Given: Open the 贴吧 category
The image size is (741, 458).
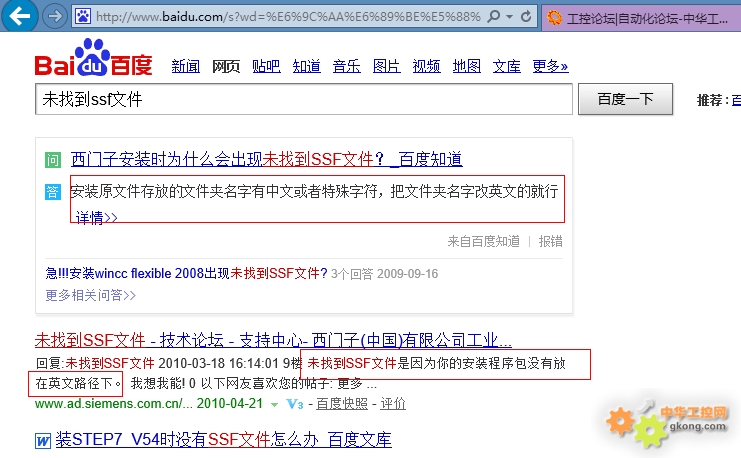Looking at the screenshot, I should point(266,66).
